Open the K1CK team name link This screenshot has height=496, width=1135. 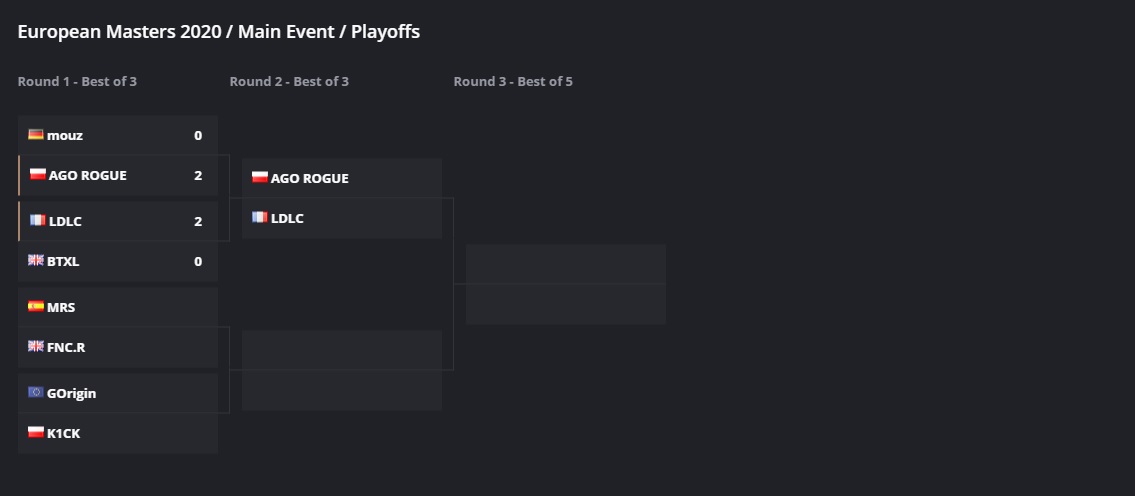tap(63, 434)
